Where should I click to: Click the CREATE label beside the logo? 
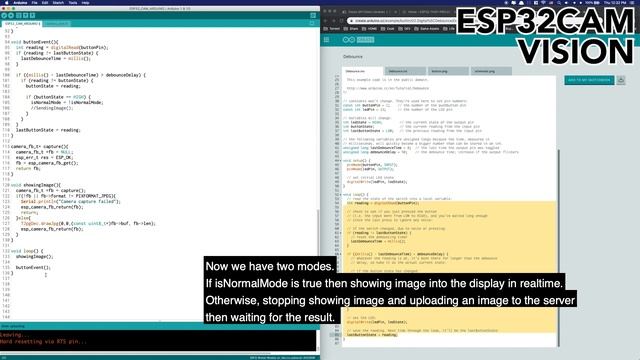click(x=365, y=40)
